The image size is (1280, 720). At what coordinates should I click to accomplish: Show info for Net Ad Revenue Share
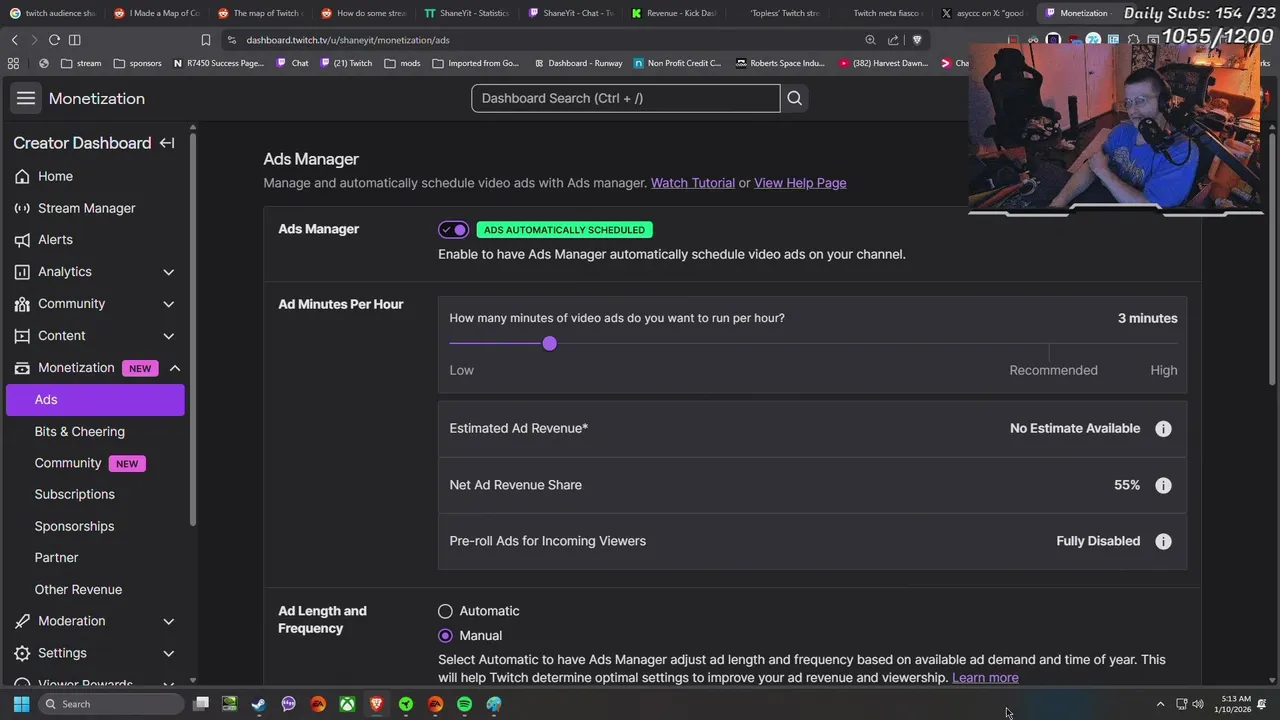1163,485
